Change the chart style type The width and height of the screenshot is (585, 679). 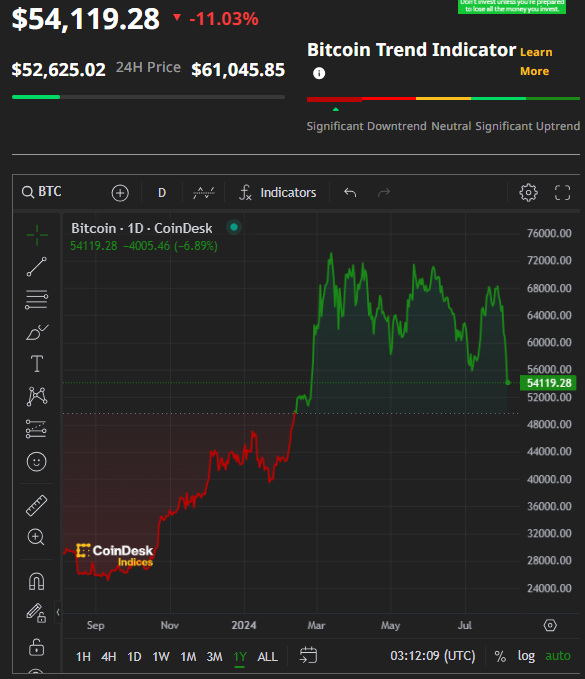204,192
